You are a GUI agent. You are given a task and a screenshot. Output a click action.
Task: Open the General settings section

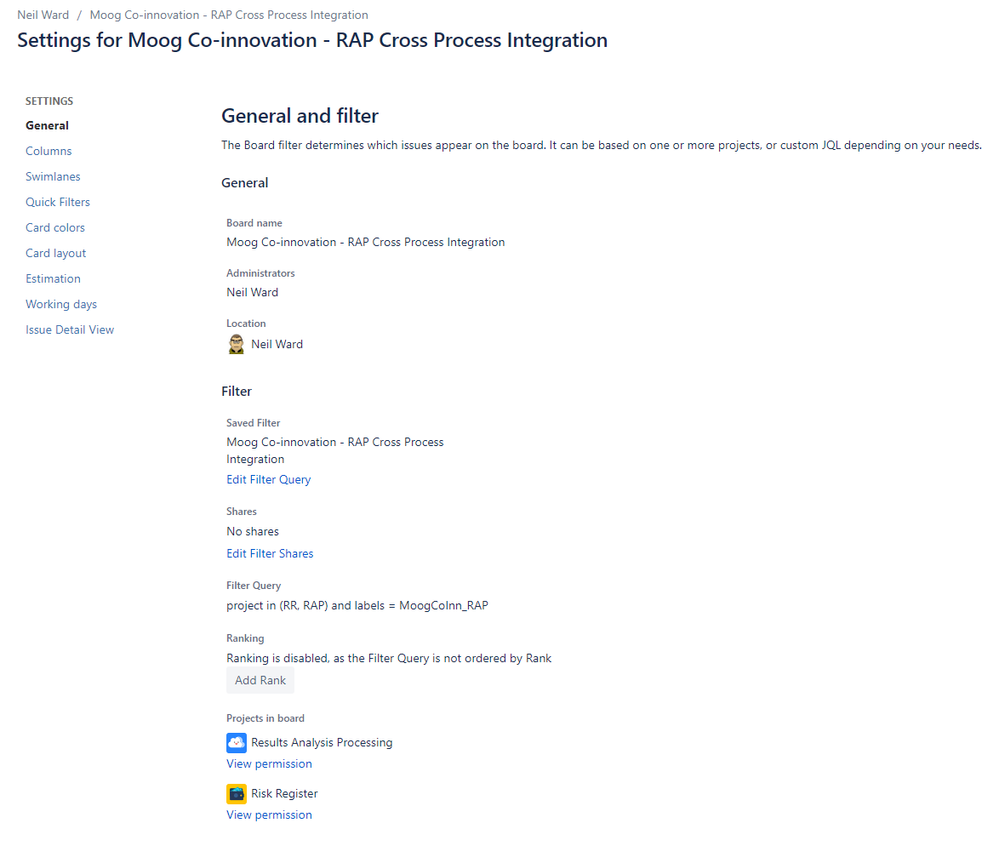[x=47, y=126]
